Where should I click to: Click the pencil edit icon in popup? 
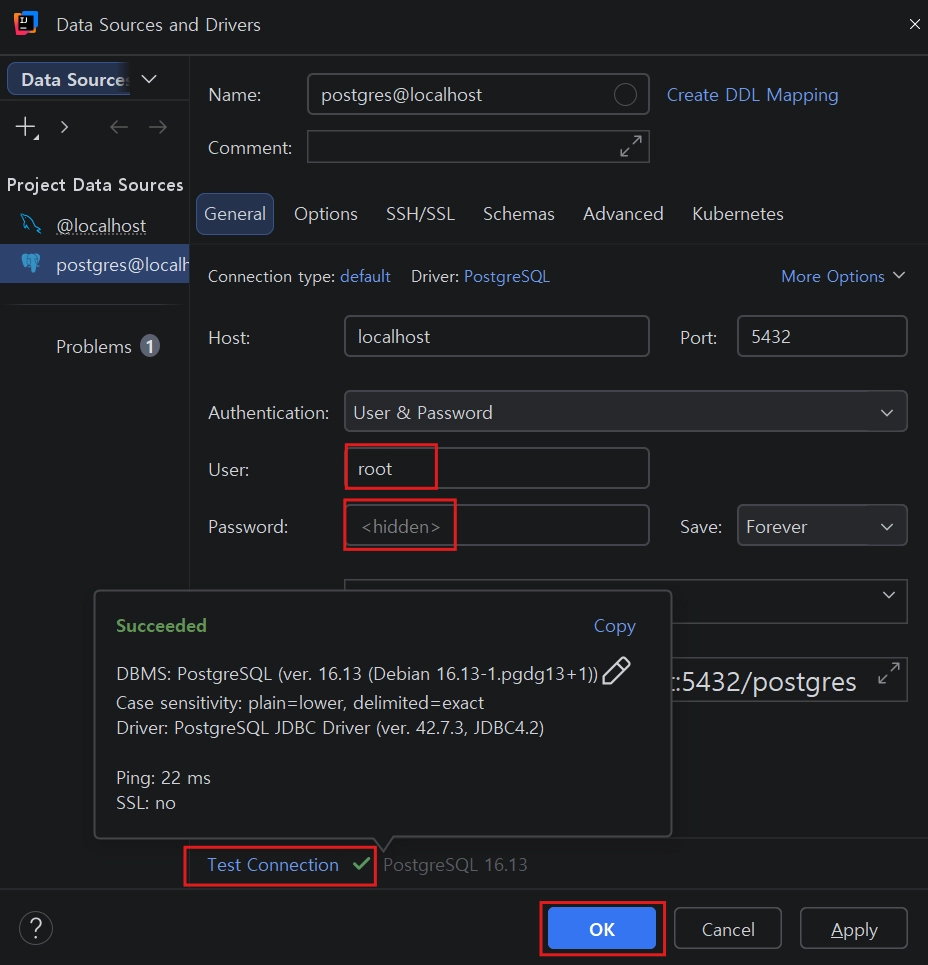[x=616, y=671]
